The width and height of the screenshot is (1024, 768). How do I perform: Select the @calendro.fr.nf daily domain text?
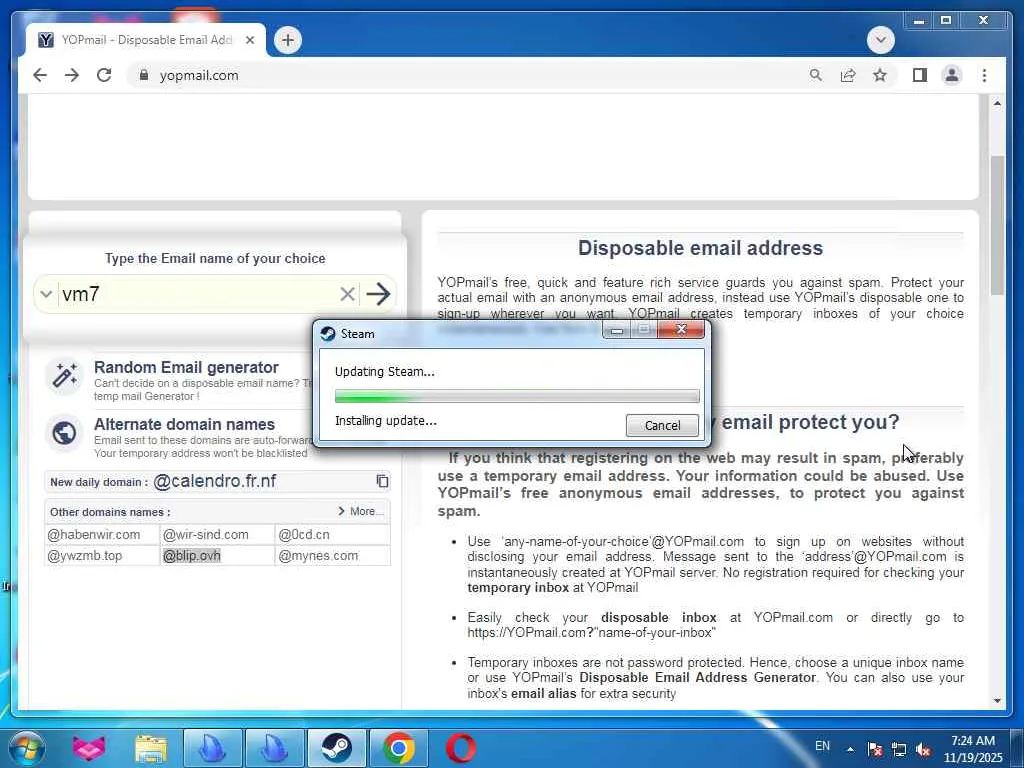[x=214, y=481]
